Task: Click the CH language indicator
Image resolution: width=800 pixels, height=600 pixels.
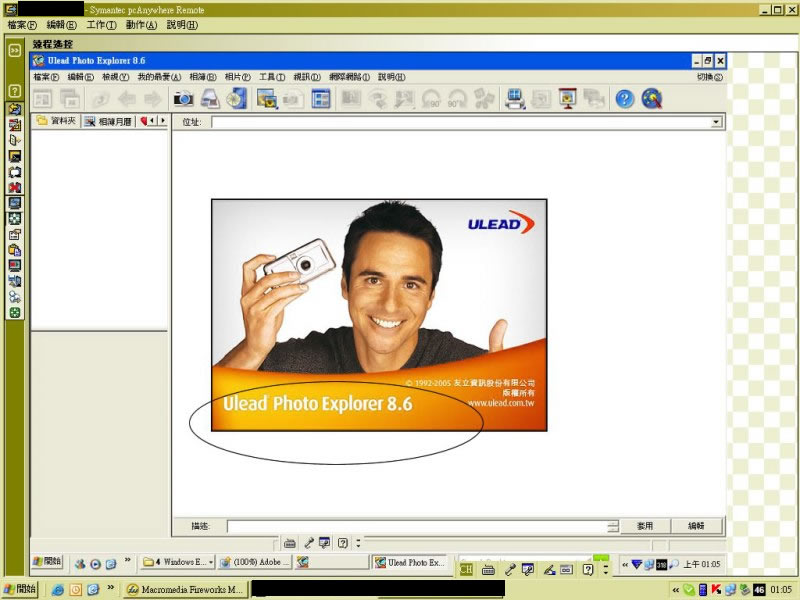Action: pyautogui.click(x=466, y=569)
